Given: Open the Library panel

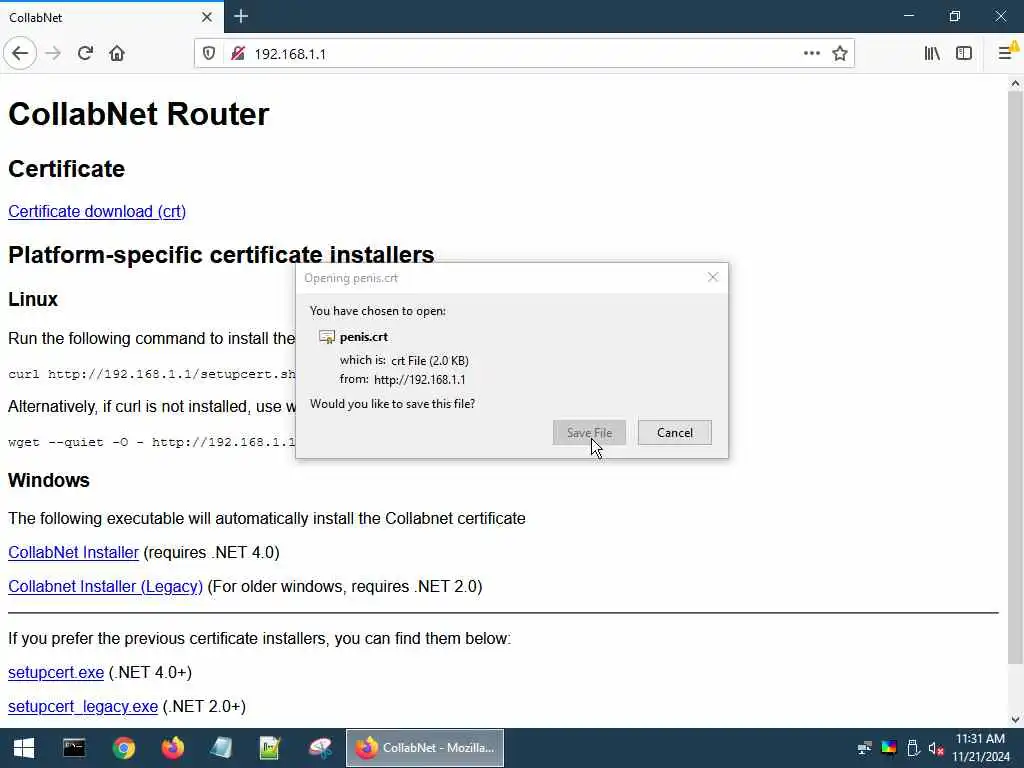Looking at the screenshot, I should 932,54.
